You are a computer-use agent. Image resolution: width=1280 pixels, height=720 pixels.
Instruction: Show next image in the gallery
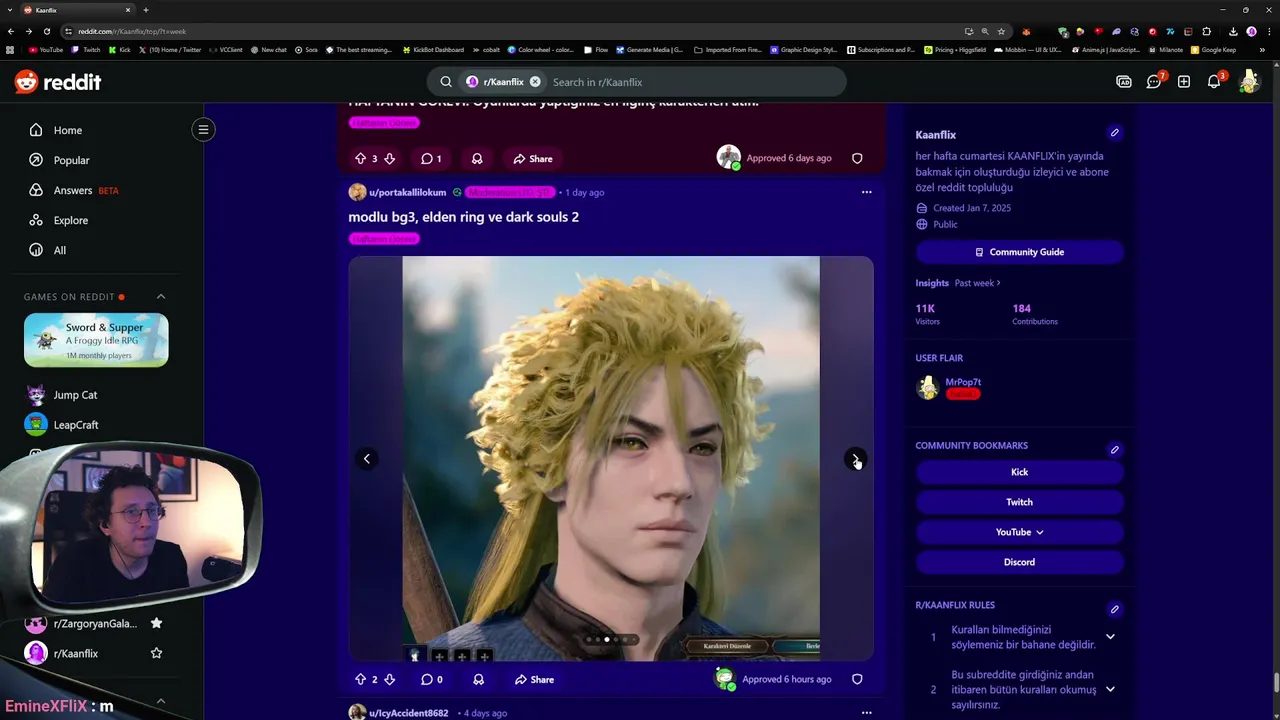(855, 459)
